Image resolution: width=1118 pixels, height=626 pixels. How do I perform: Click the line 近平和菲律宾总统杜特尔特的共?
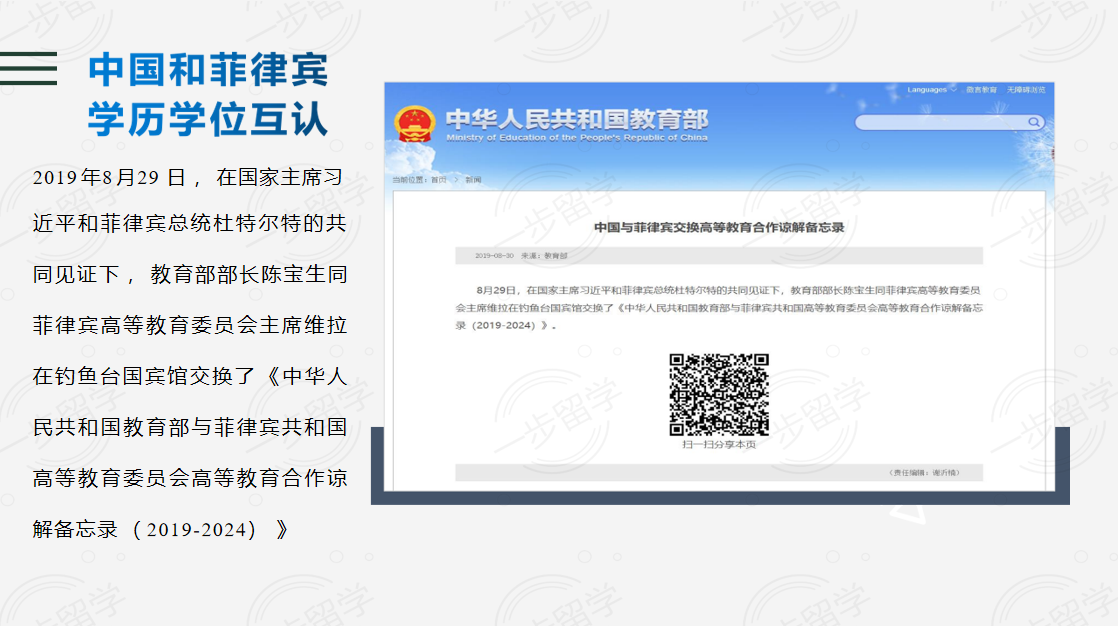pos(190,223)
